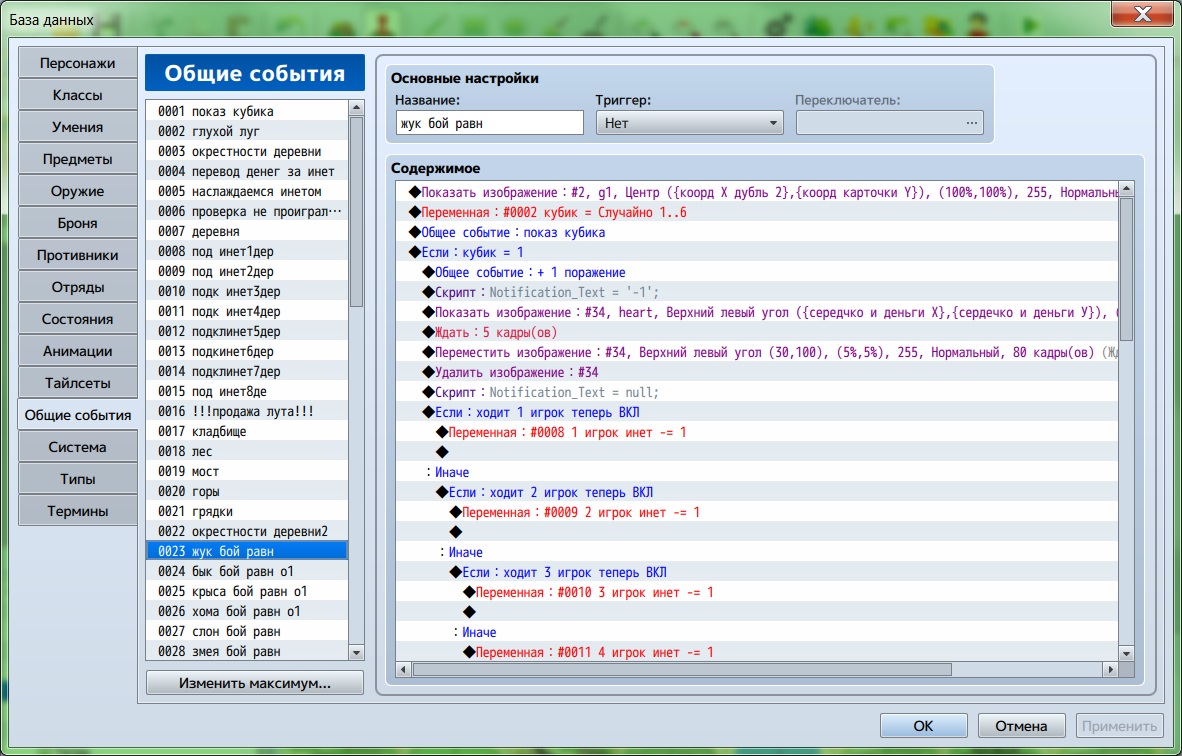The width and height of the screenshot is (1182, 756).
Task: Select event 0001 показ кубика
Action: pos(246,111)
